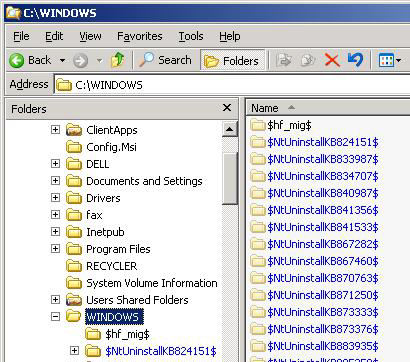Viewport: 410px width, 362px height.
Task: Expand the Inetpub tree node
Action: coord(55,231)
